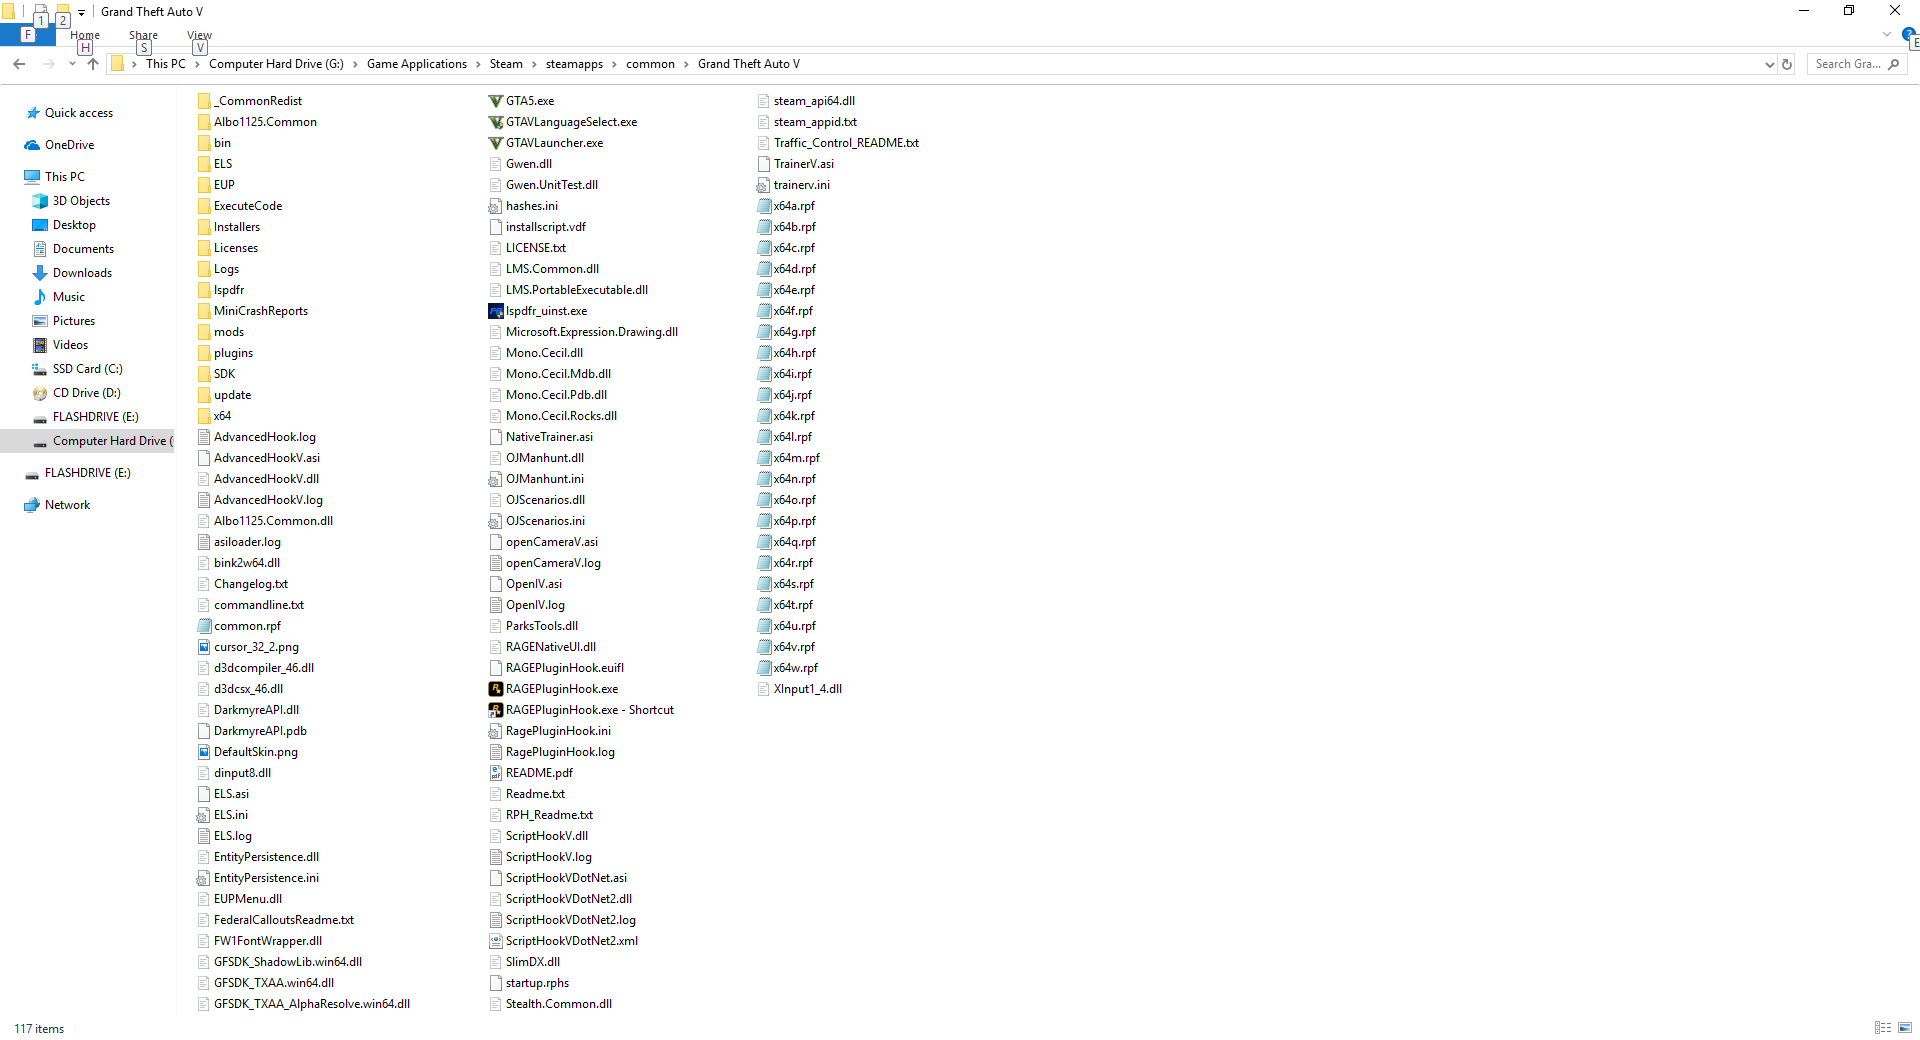This screenshot has height=1040, width=1920.
Task: Click the GTA5.exe application icon
Action: point(495,101)
